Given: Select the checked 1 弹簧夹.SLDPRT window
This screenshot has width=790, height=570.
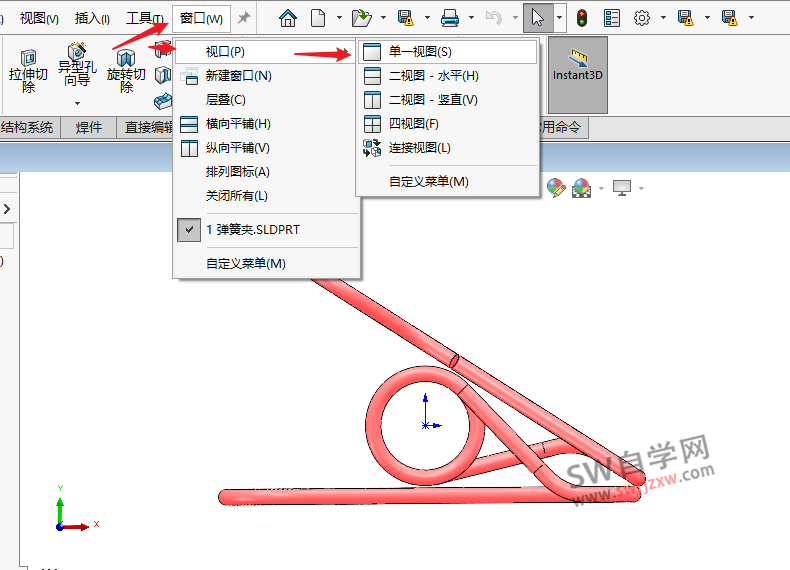Looking at the screenshot, I should point(267,230).
